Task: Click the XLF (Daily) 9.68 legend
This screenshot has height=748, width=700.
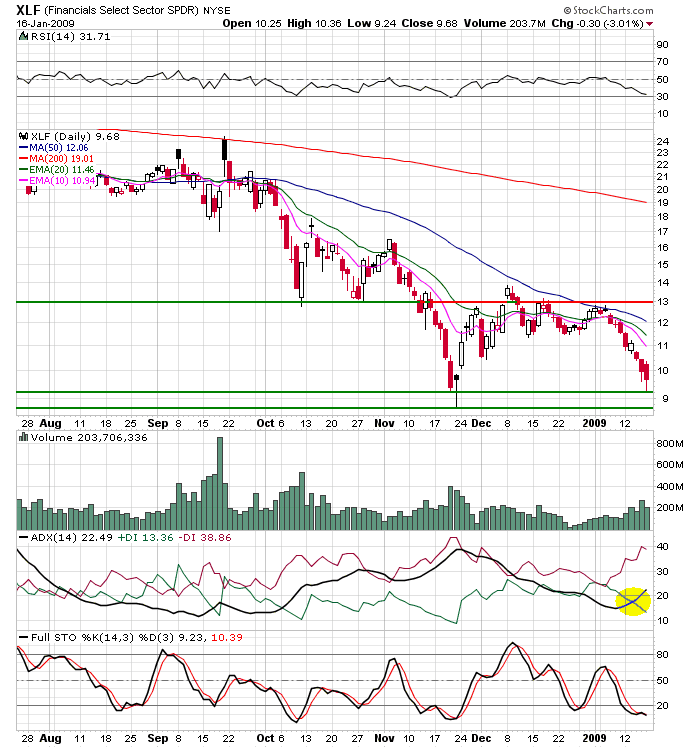Action: coord(75,136)
